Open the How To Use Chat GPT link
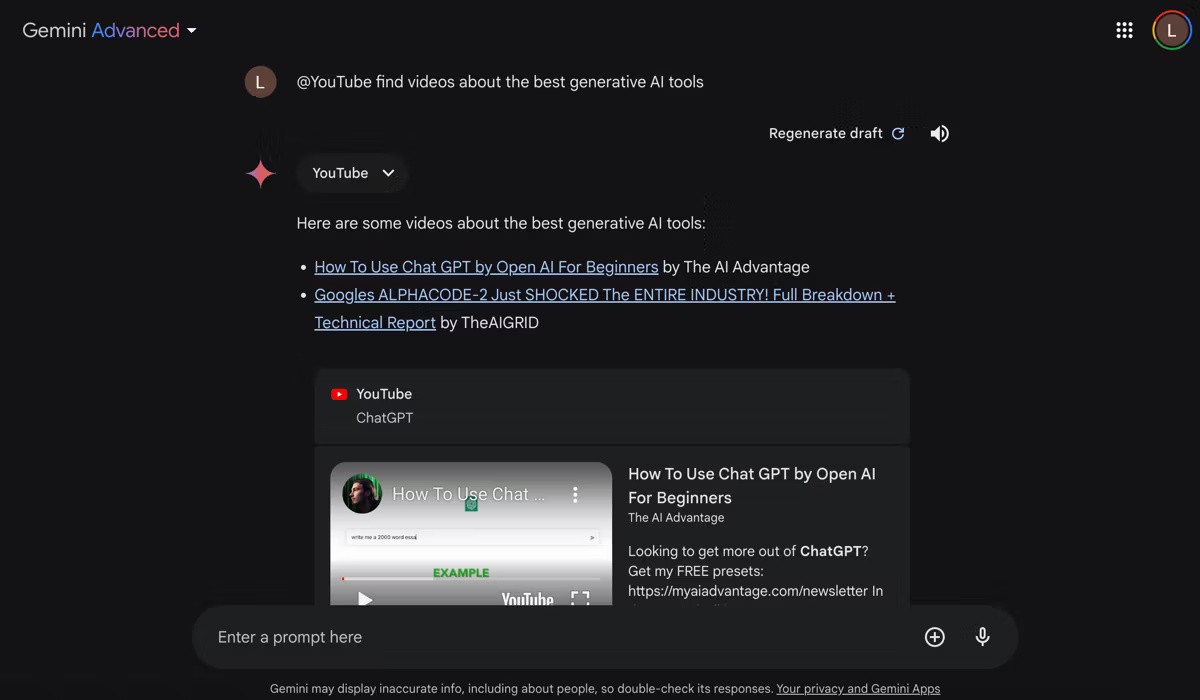Screen dimensions: 1200x700 coord(486,267)
